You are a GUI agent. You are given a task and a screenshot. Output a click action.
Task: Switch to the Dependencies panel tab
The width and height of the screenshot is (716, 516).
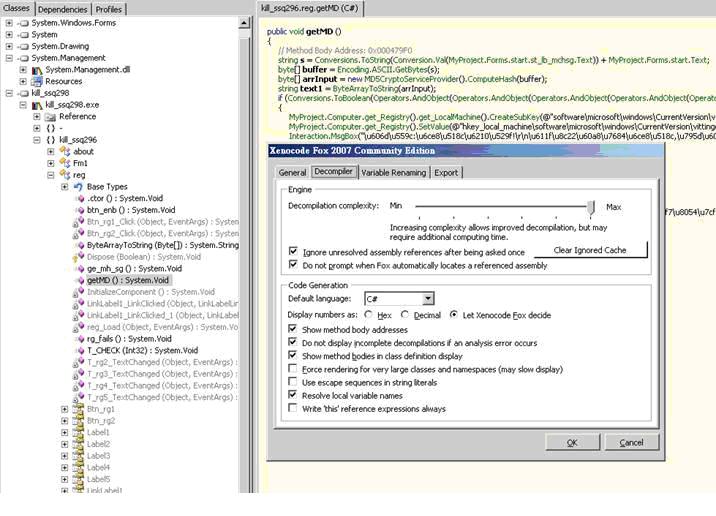click(x=63, y=9)
